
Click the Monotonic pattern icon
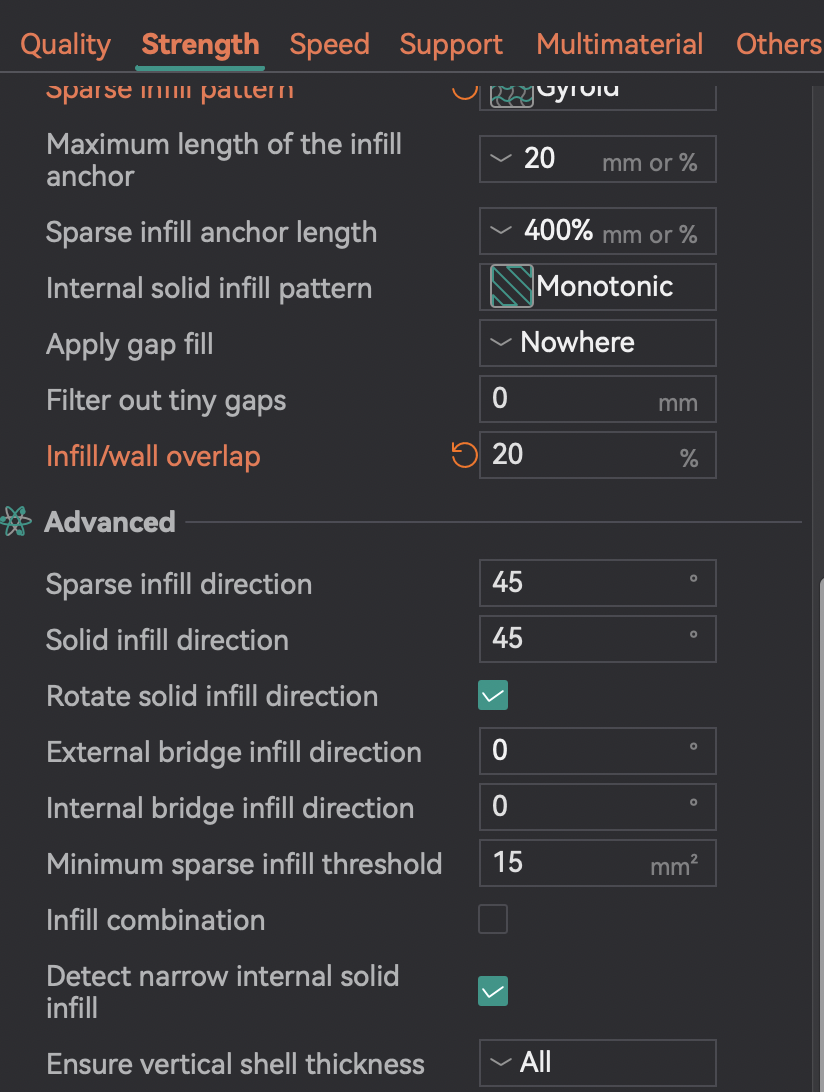pyautogui.click(x=512, y=286)
